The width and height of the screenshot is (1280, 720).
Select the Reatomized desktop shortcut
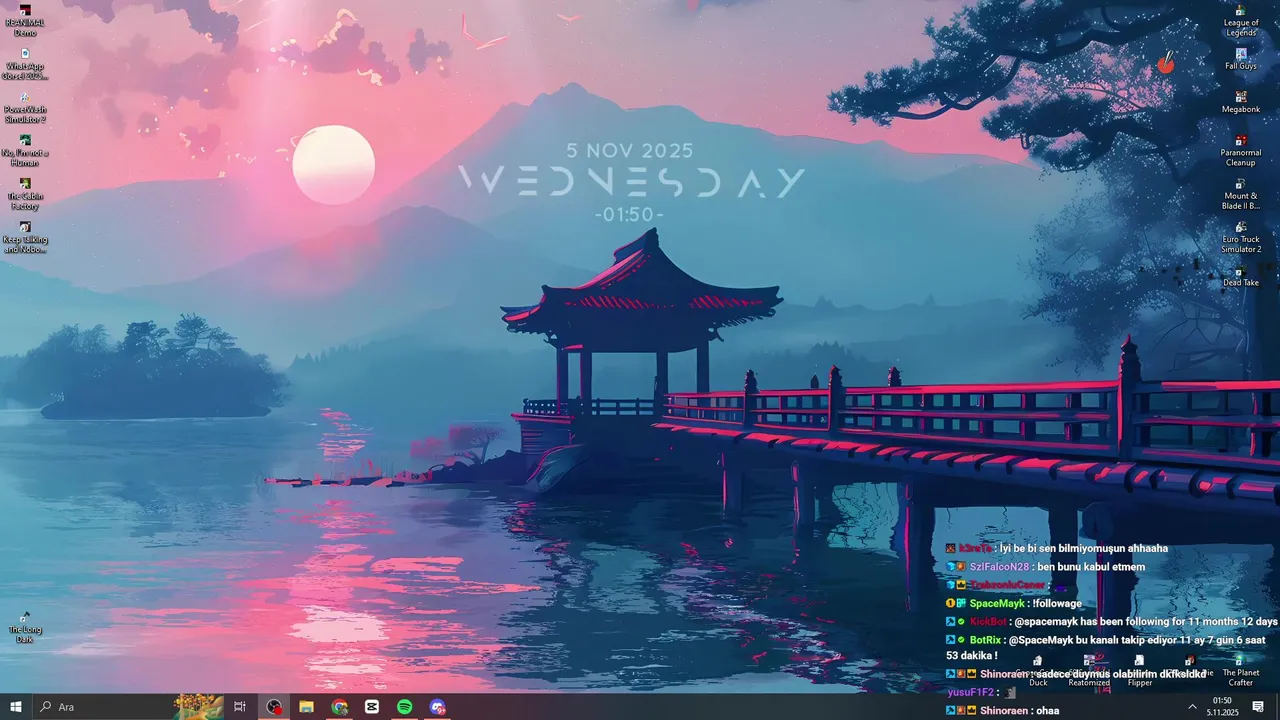point(1089,670)
